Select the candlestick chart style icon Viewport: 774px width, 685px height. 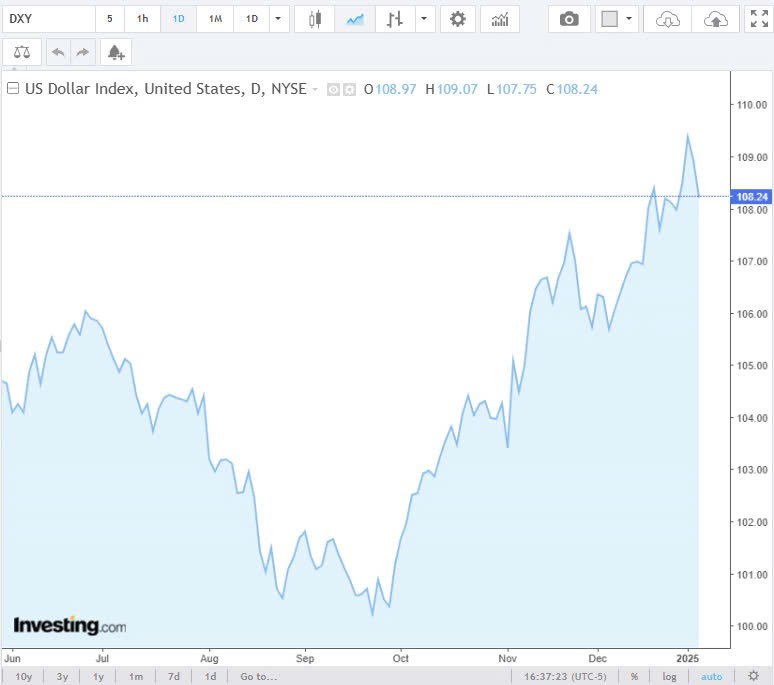[x=315, y=19]
